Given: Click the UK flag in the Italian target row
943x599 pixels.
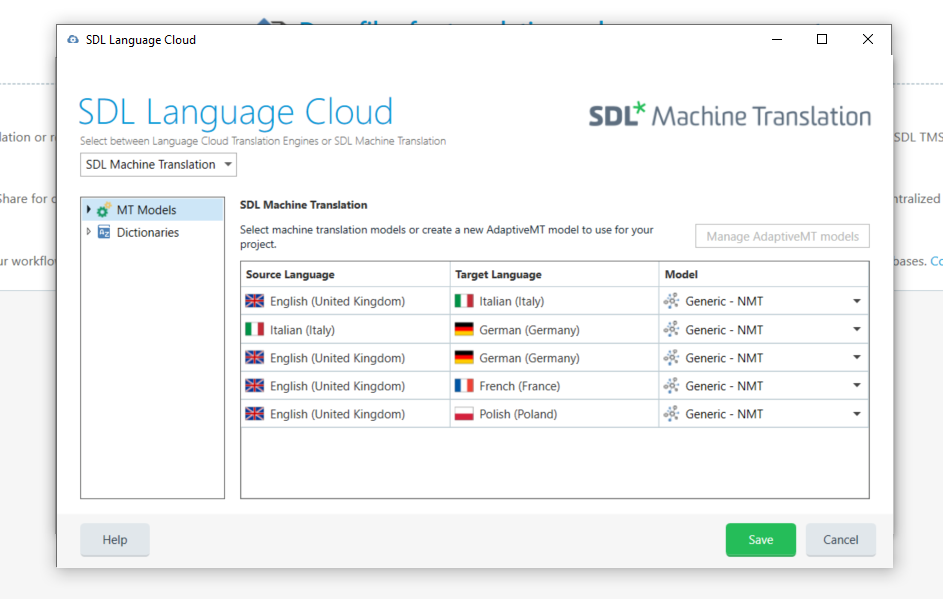Looking at the screenshot, I should pyautogui.click(x=254, y=301).
